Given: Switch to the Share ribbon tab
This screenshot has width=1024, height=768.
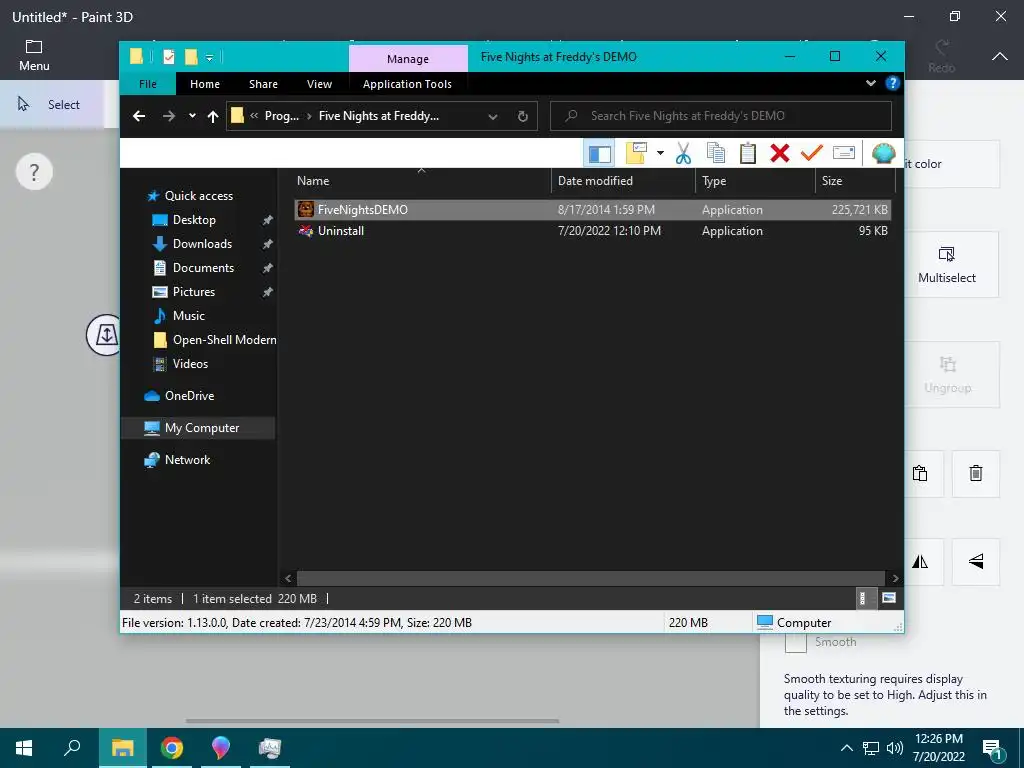Looking at the screenshot, I should pyautogui.click(x=263, y=84).
